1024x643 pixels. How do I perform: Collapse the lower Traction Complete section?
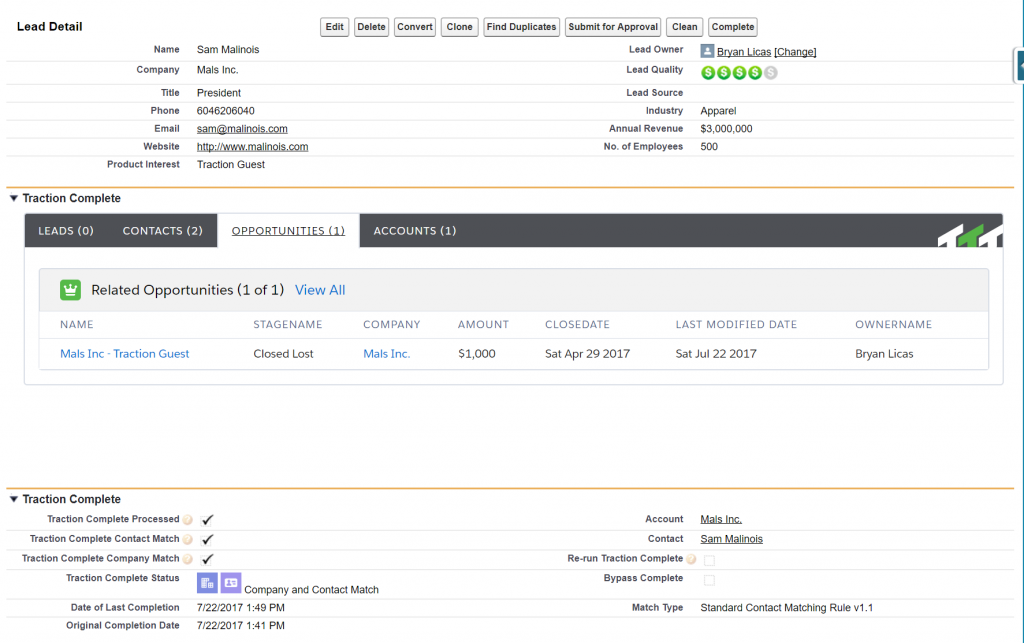pos(14,499)
